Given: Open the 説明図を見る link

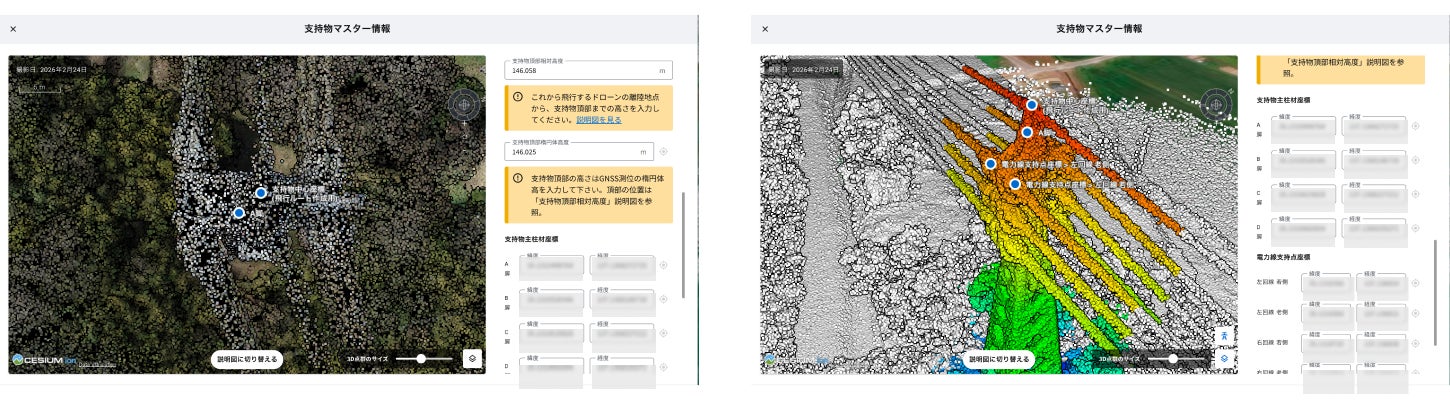Looking at the screenshot, I should tap(598, 119).
